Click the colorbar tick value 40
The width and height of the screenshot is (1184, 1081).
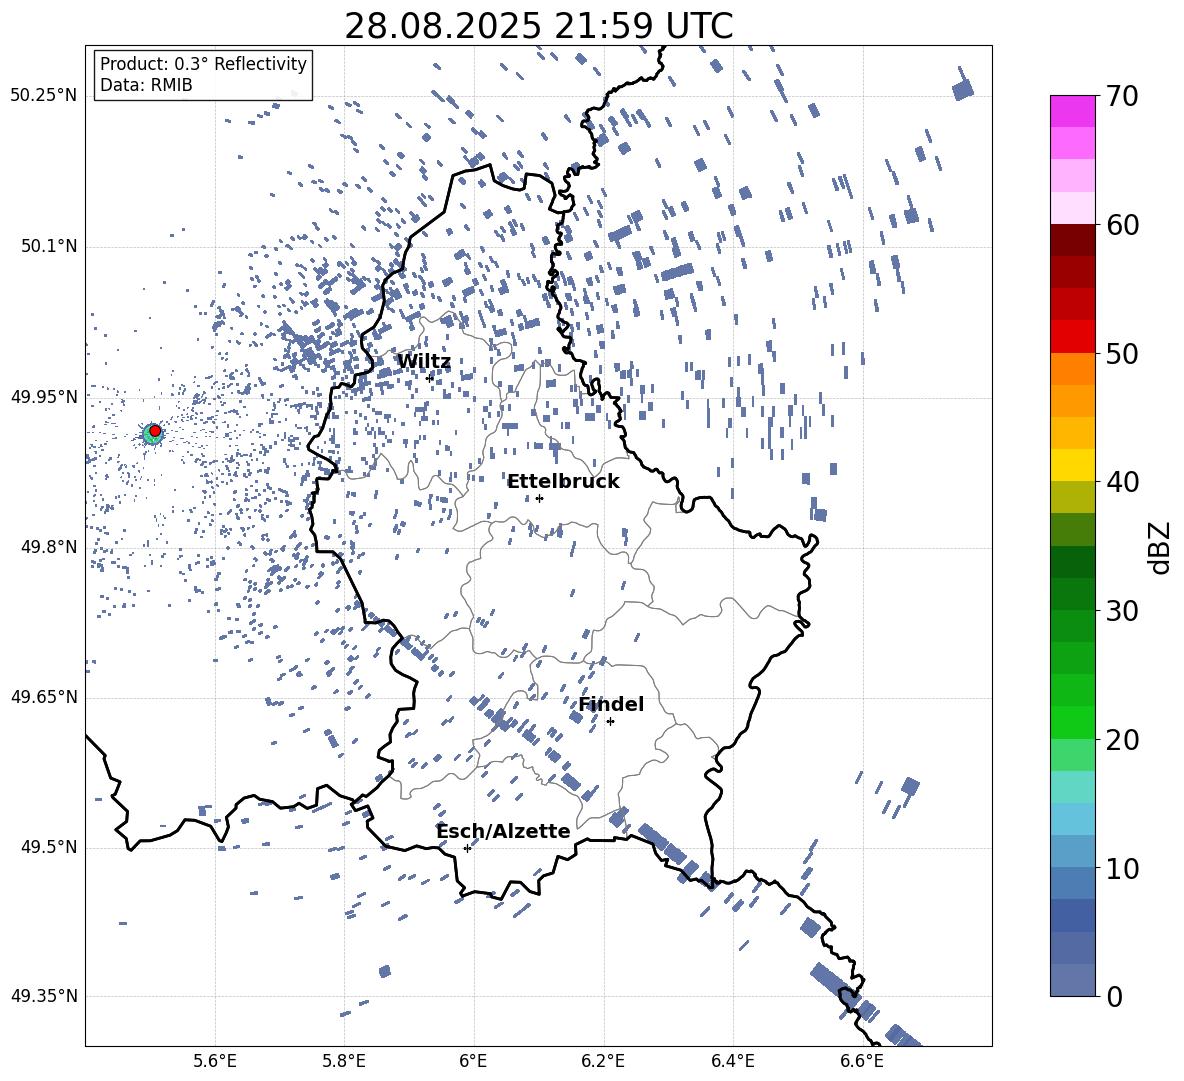coord(1123,482)
